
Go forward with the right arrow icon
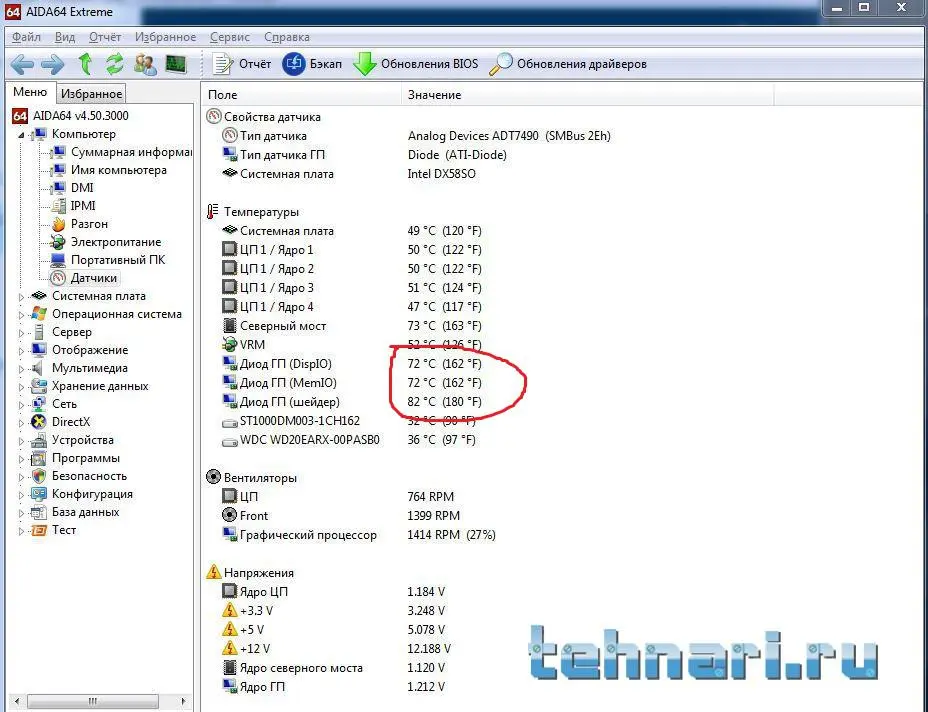(52, 64)
